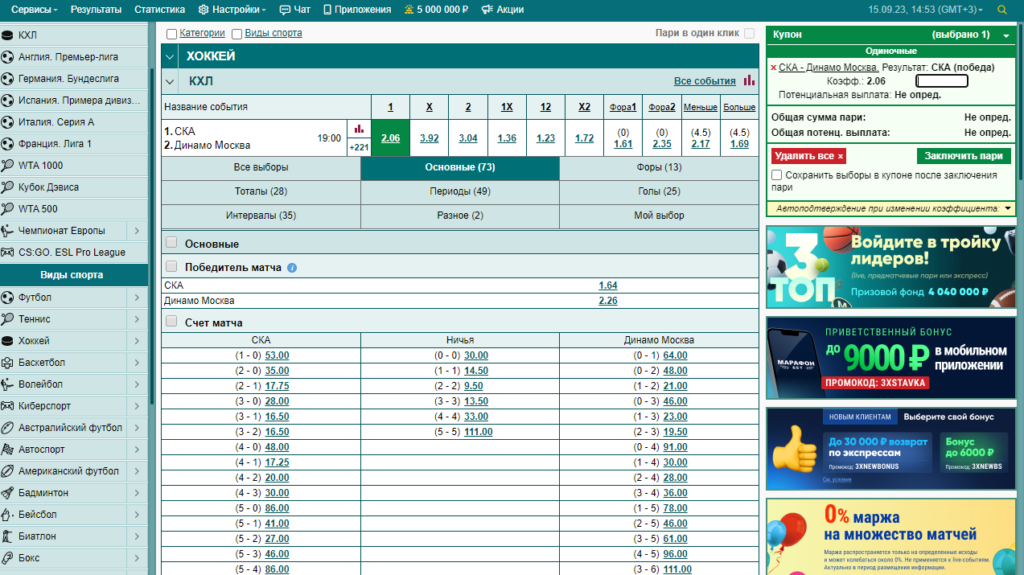This screenshot has height=575, width=1024.
Task: Click Заключить пари button
Action: point(963,156)
